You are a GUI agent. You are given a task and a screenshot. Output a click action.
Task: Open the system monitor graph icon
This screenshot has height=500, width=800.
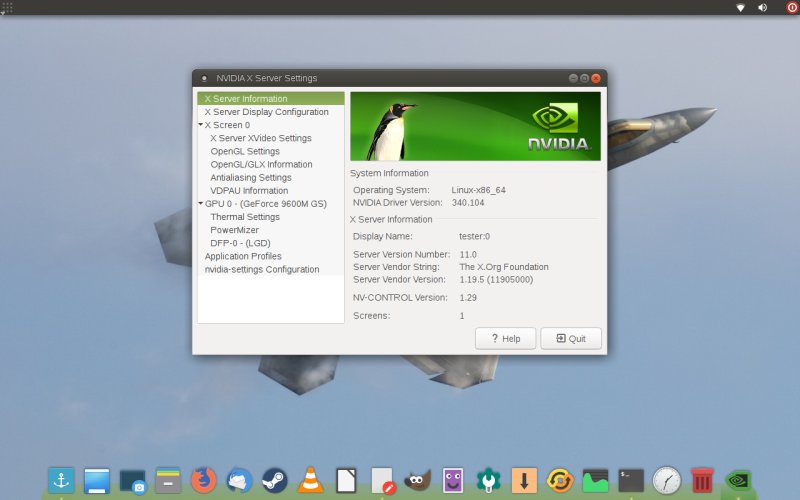pos(595,481)
